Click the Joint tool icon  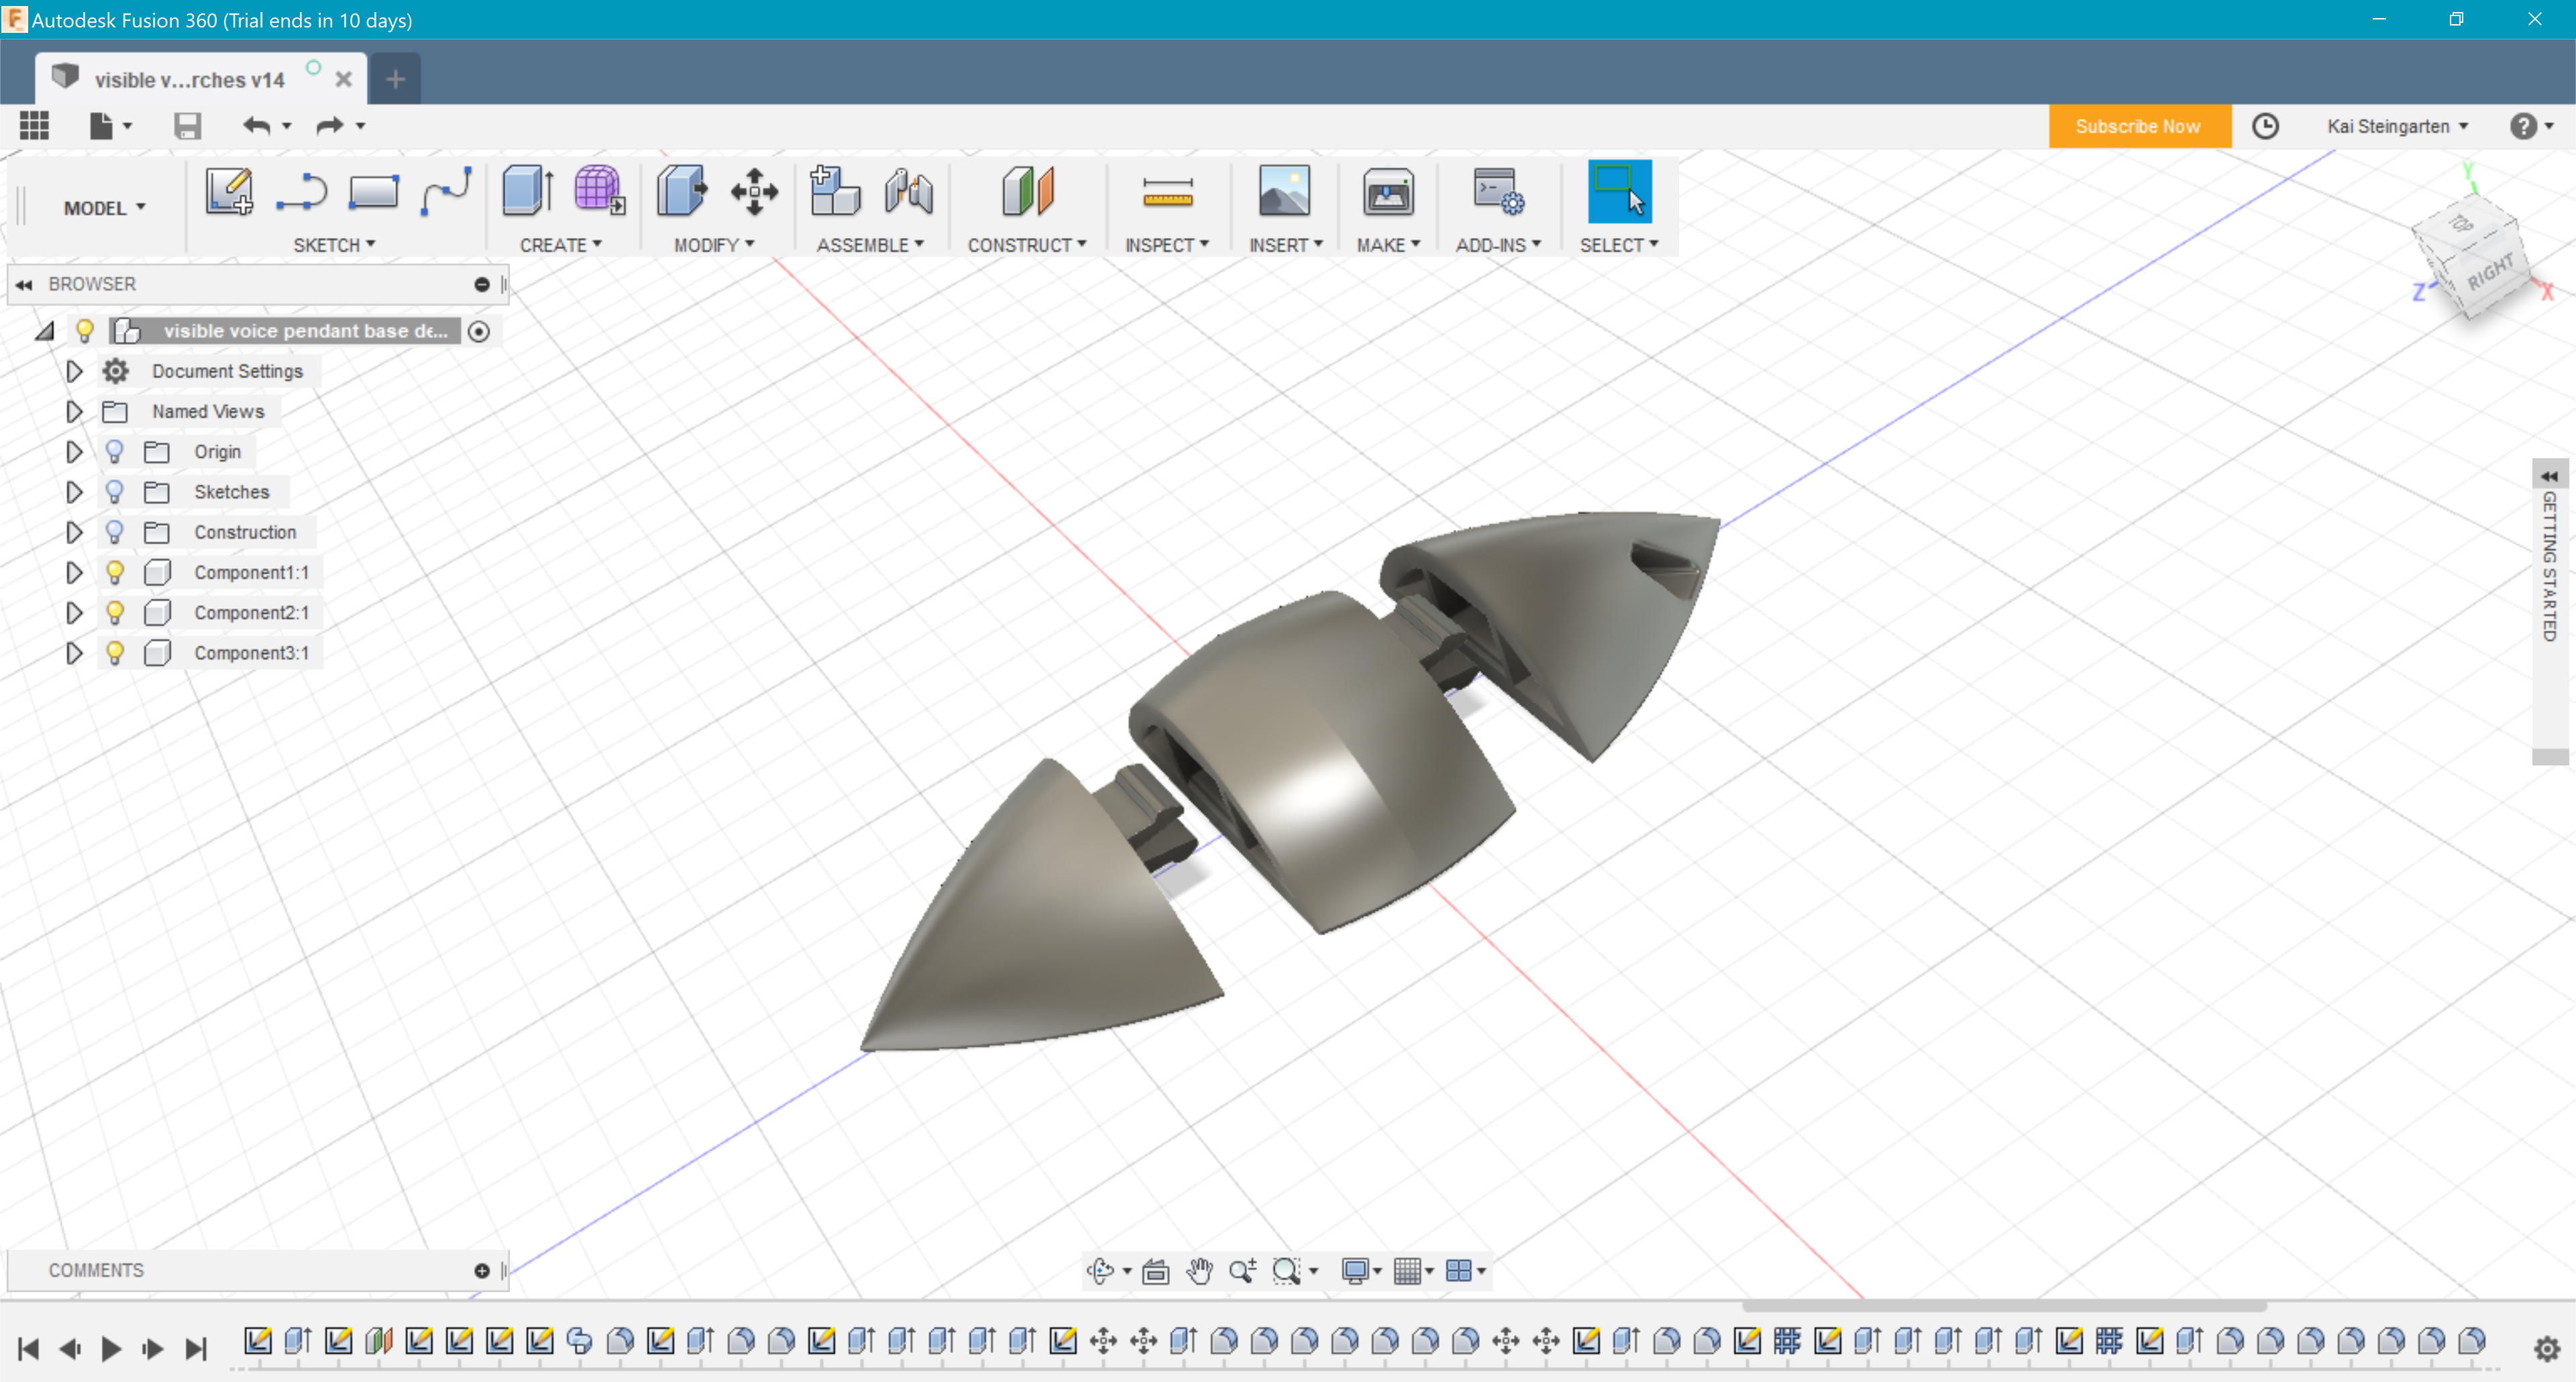[x=908, y=191]
